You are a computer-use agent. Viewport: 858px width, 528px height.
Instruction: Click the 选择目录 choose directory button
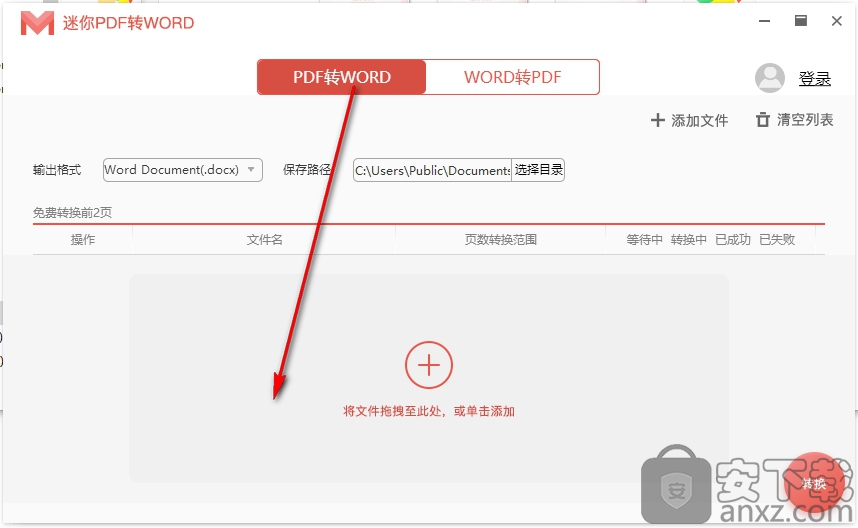click(x=538, y=170)
